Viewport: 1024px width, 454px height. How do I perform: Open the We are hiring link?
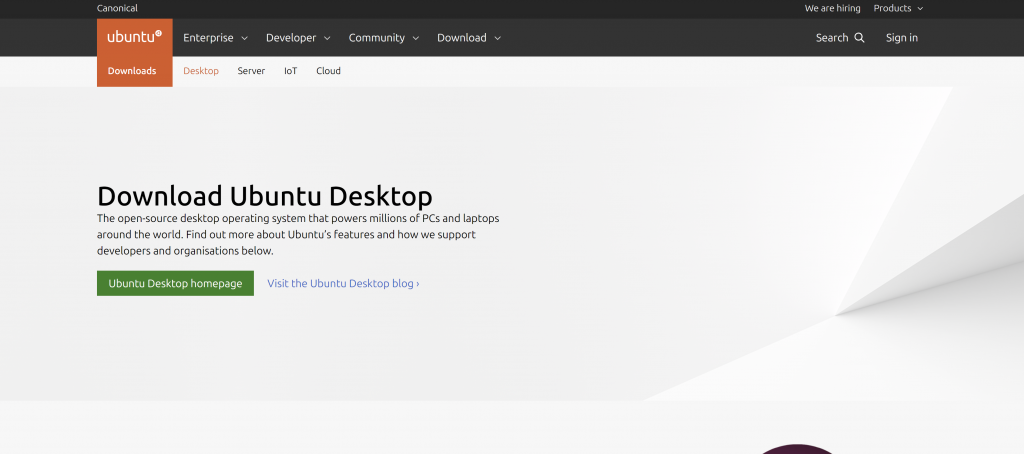[833, 8]
